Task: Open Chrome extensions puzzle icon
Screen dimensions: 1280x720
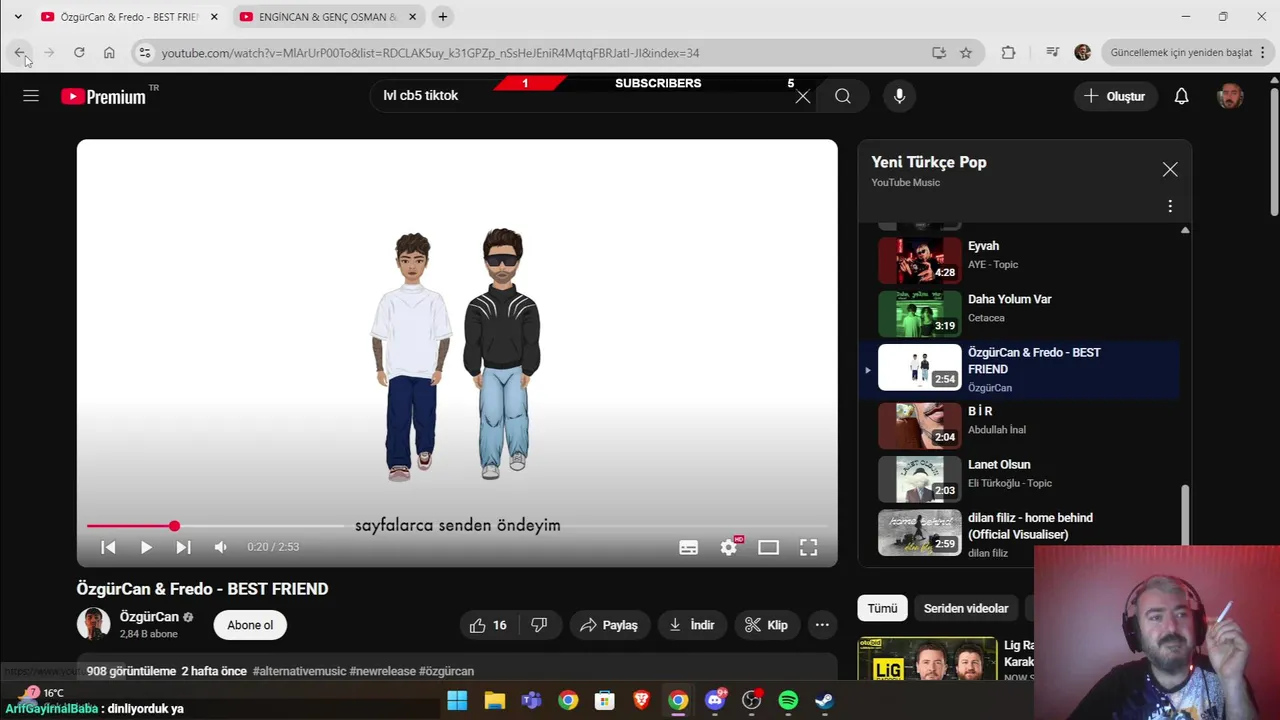Action: (x=1008, y=53)
